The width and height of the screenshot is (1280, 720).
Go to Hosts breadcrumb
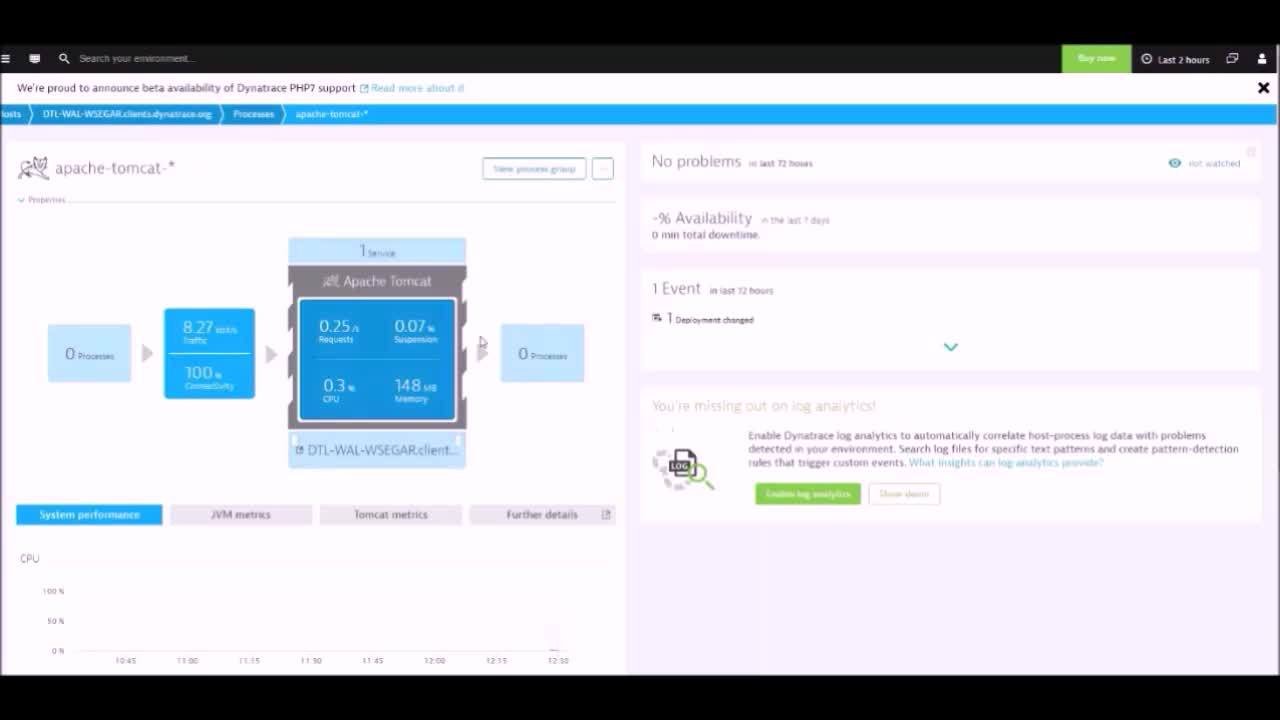(x=11, y=114)
